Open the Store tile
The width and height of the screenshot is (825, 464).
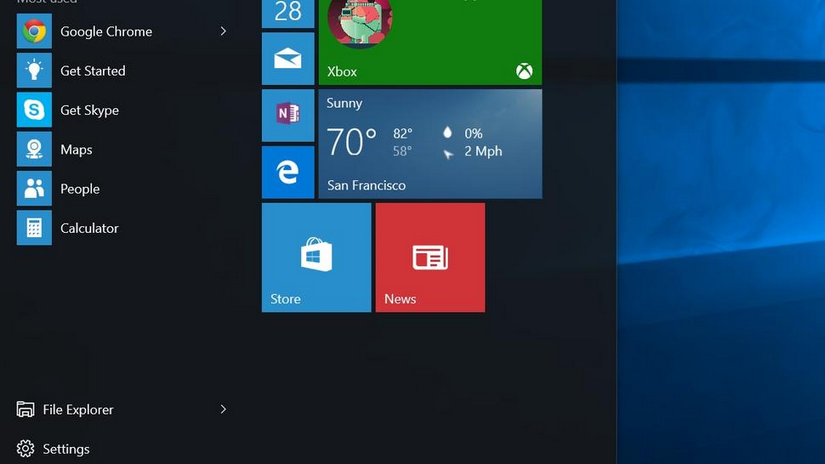[316, 258]
